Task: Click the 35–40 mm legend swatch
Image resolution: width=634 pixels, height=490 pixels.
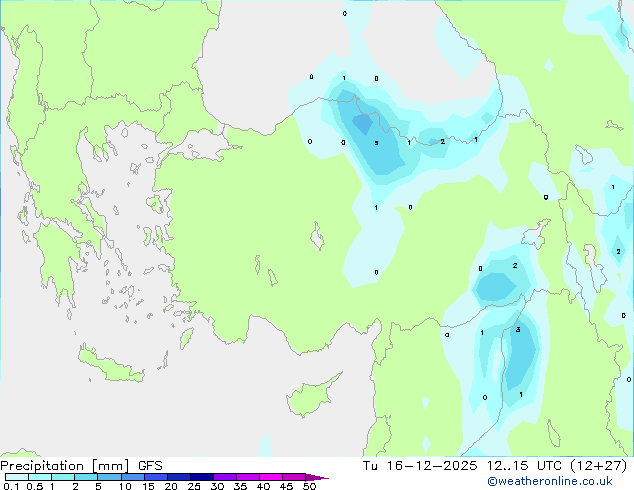Action: click(247, 477)
